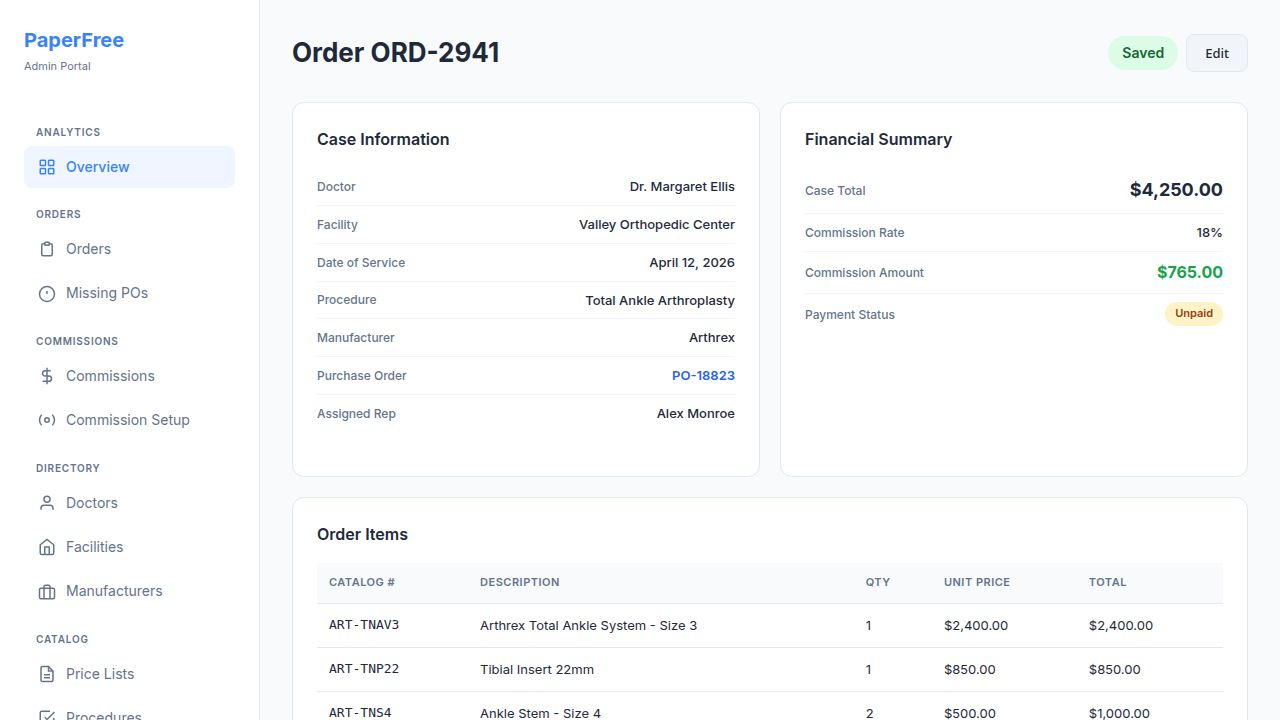Click the Overview grid icon in sidebar
Image resolution: width=1280 pixels, height=720 pixels.
[x=47, y=167]
